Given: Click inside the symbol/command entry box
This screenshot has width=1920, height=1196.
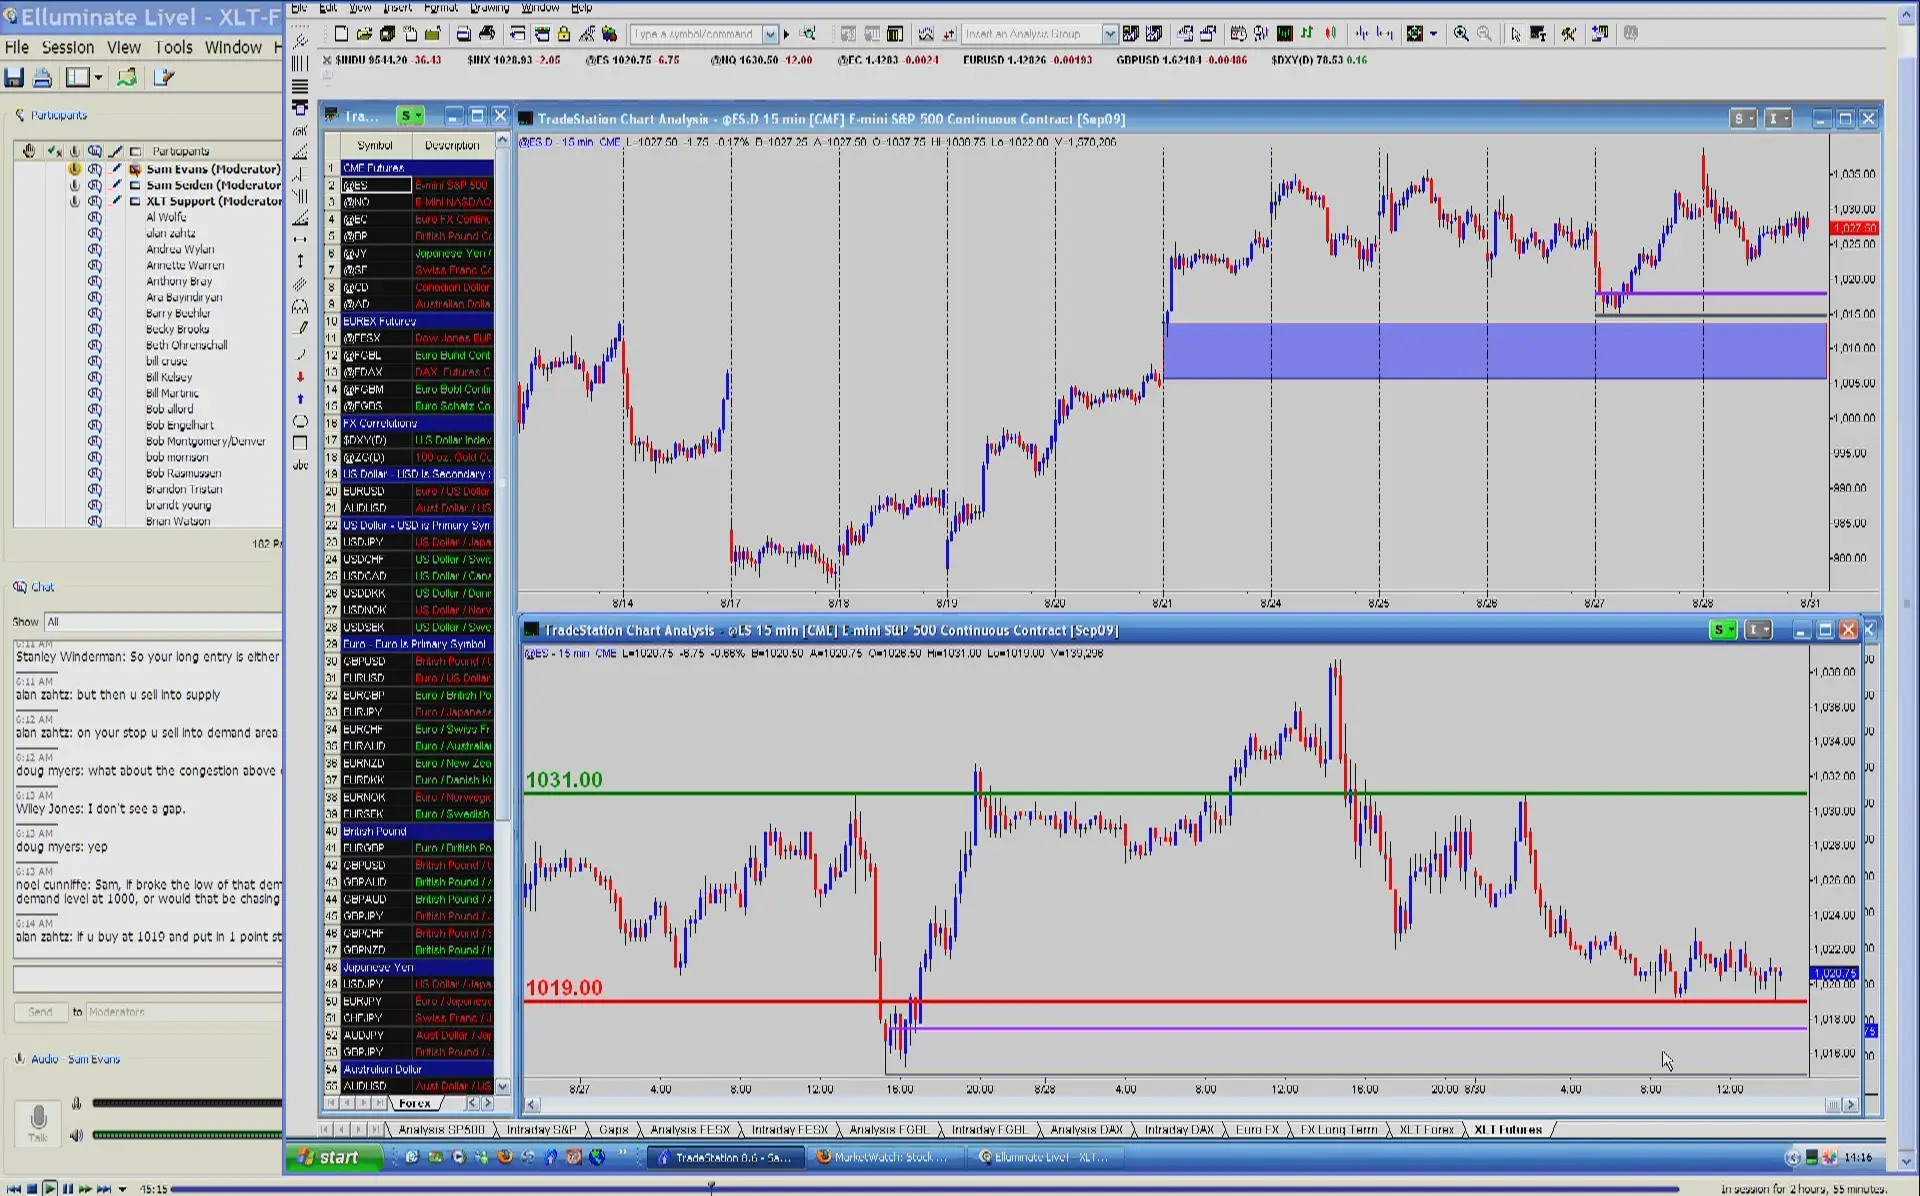Looking at the screenshot, I should pos(697,34).
